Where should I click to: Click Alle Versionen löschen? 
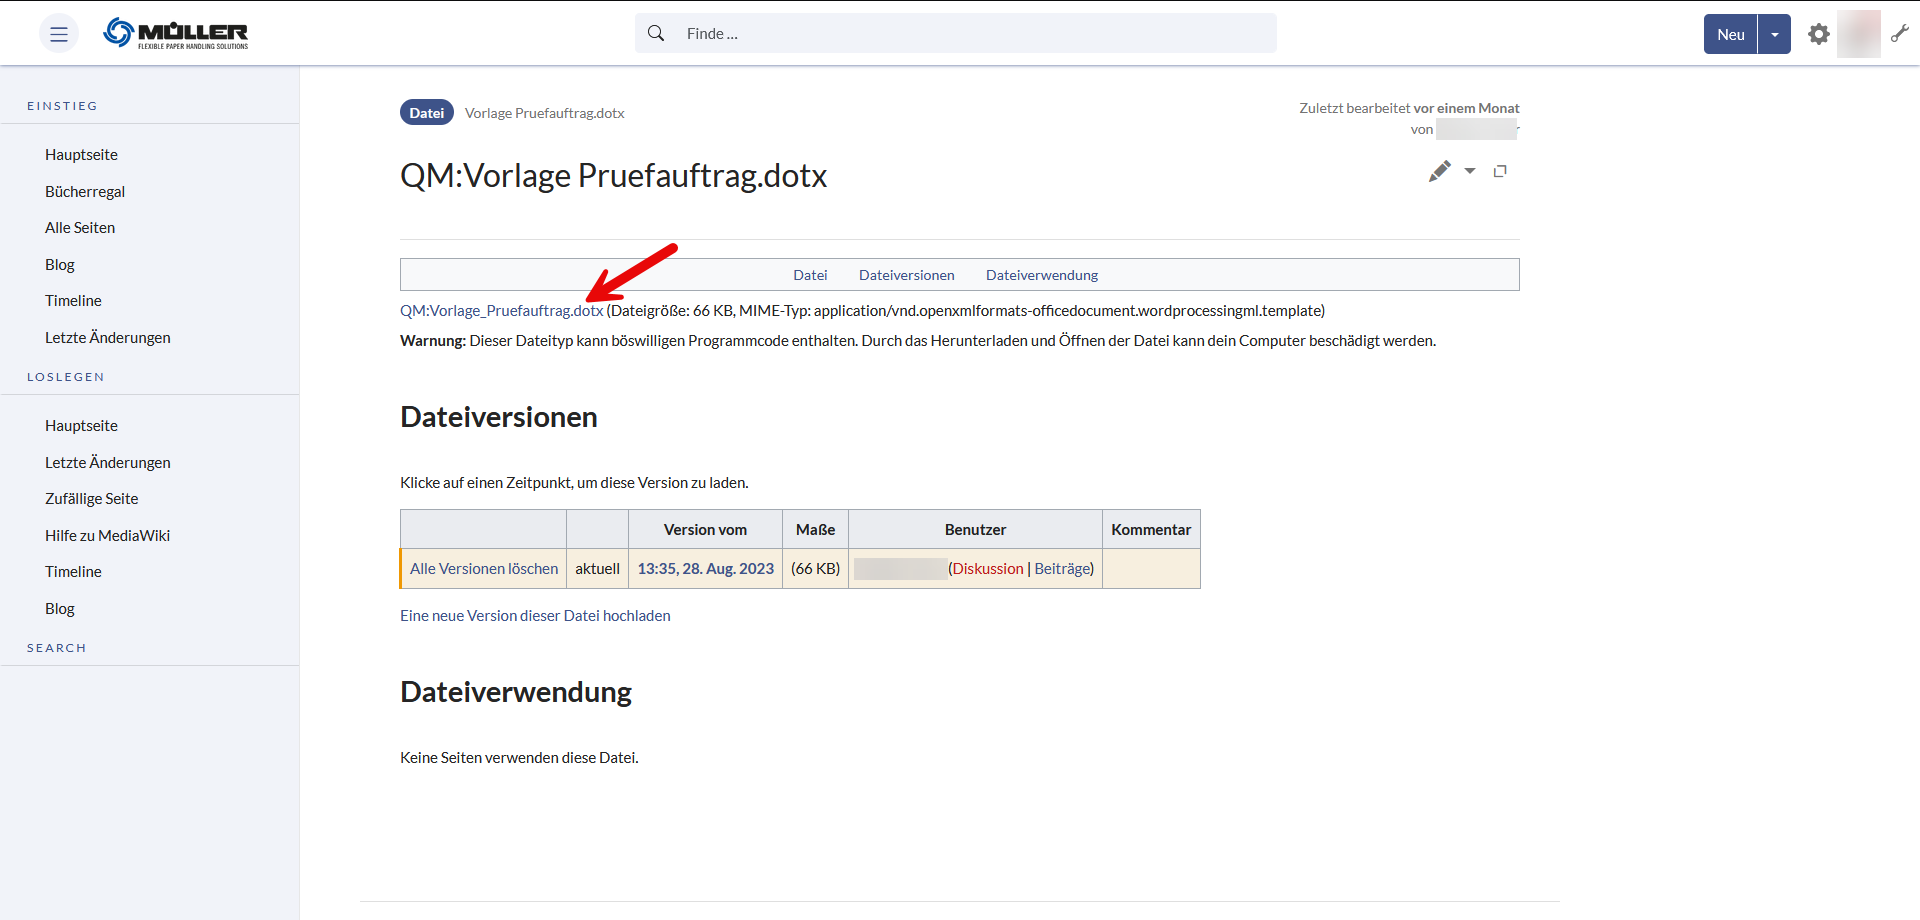[x=484, y=569]
